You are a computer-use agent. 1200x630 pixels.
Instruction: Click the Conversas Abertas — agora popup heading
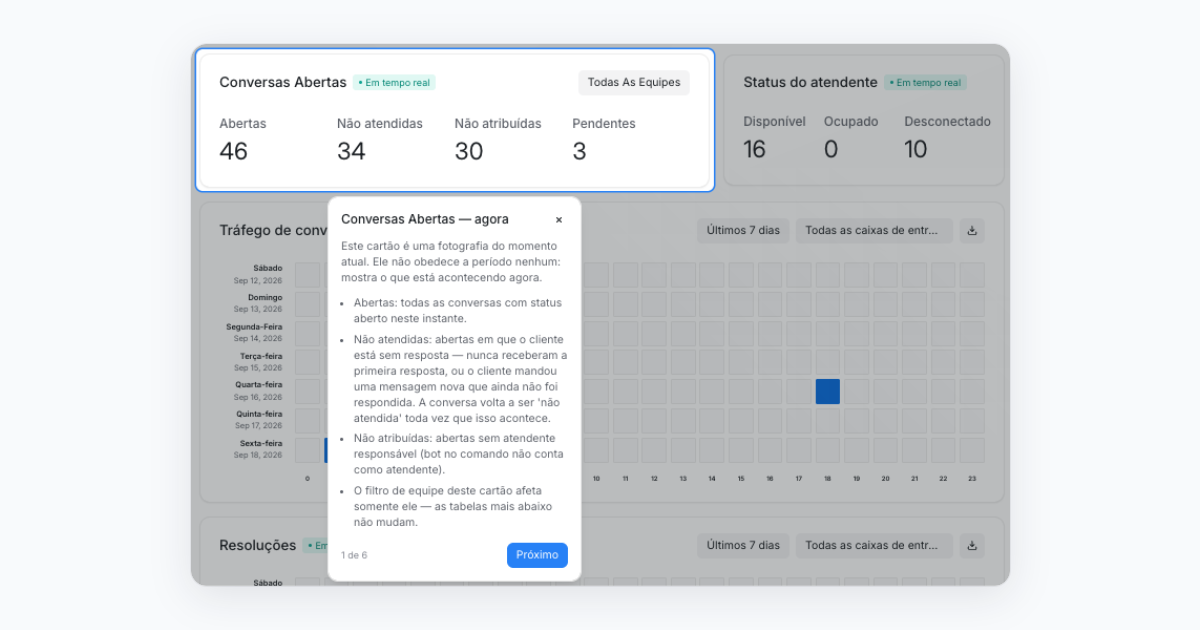(425, 219)
